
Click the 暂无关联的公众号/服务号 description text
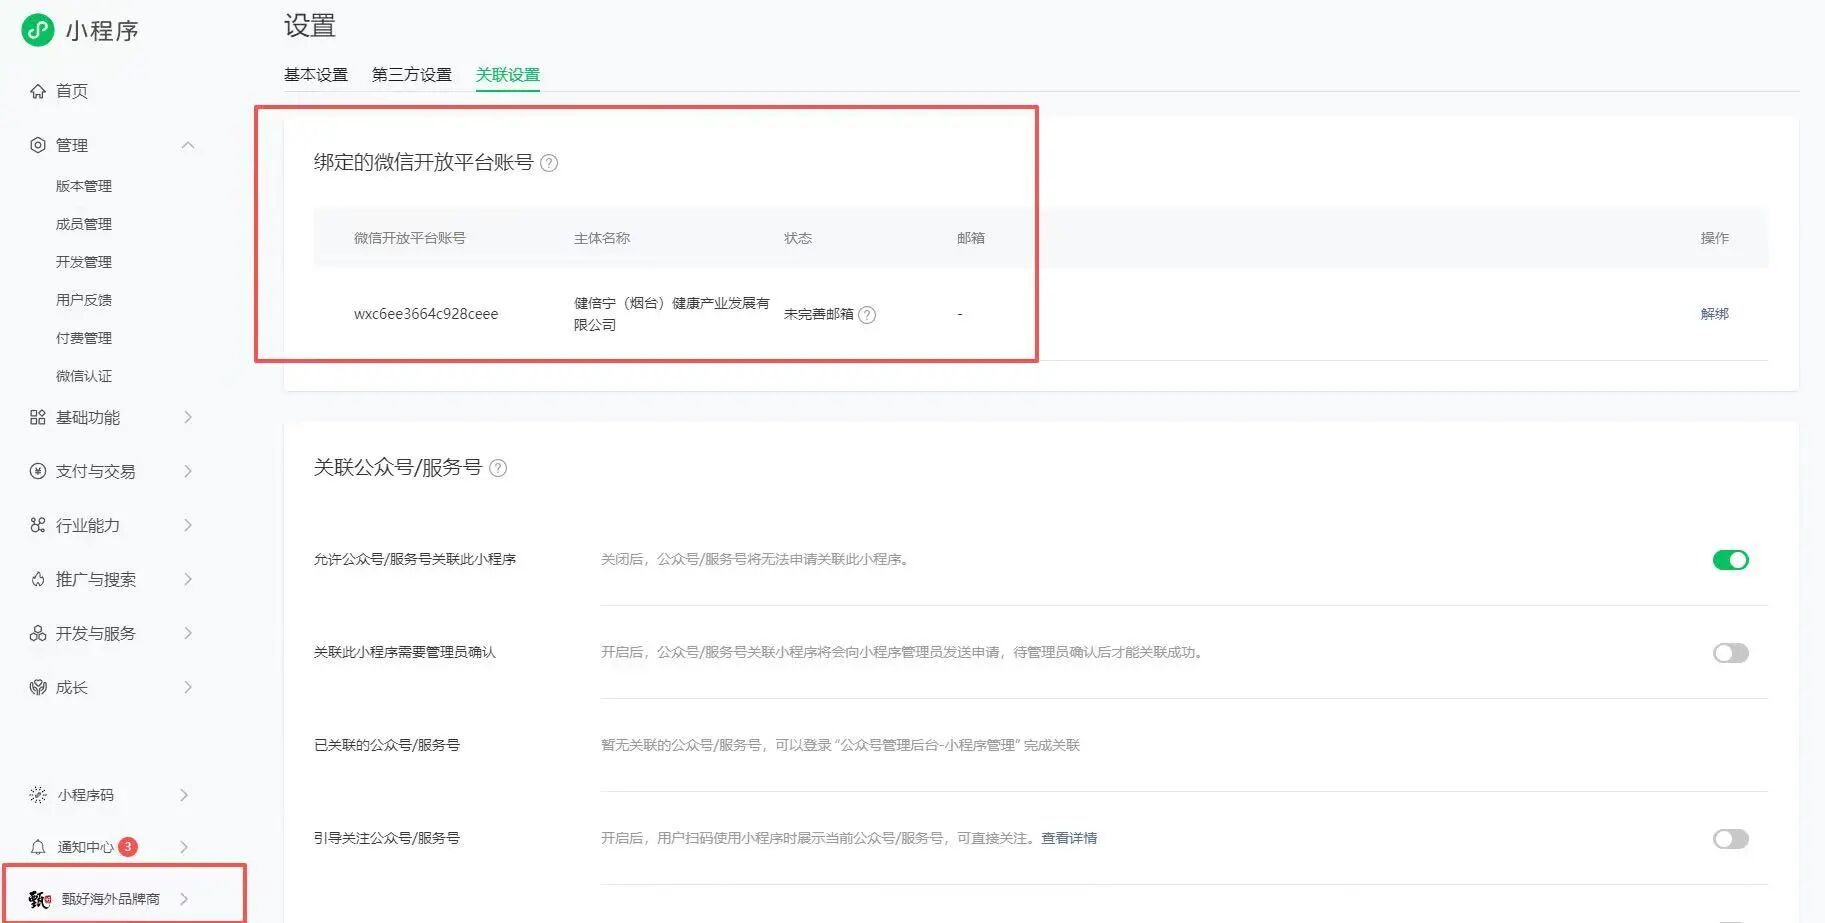pos(840,745)
